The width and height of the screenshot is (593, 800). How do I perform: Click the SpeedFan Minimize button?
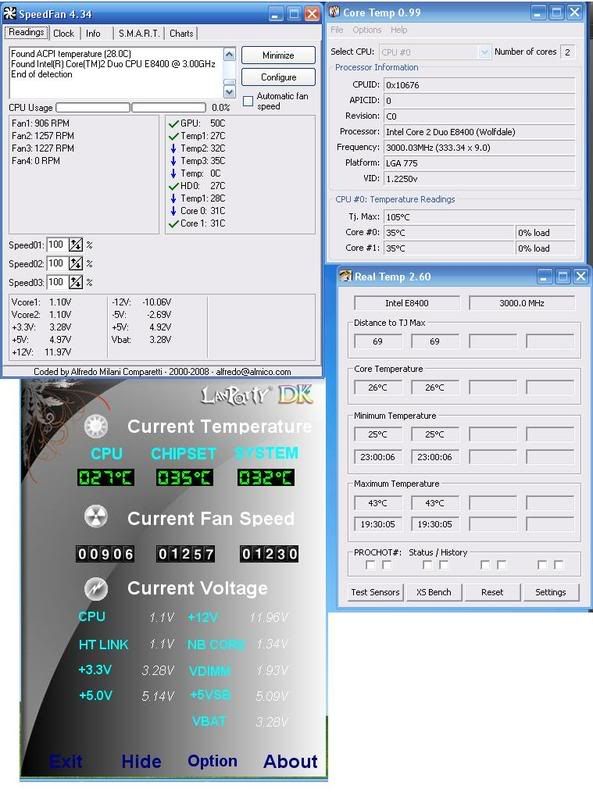278,55
